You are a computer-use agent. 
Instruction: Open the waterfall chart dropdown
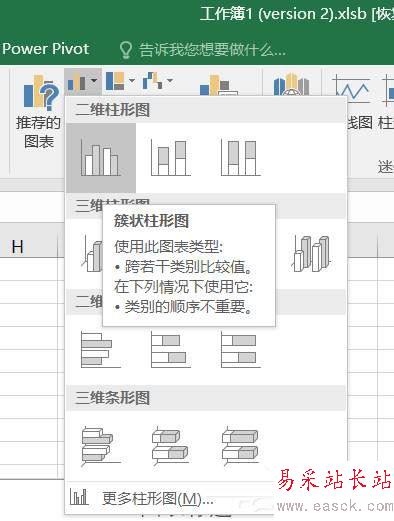tap(158, 81)
